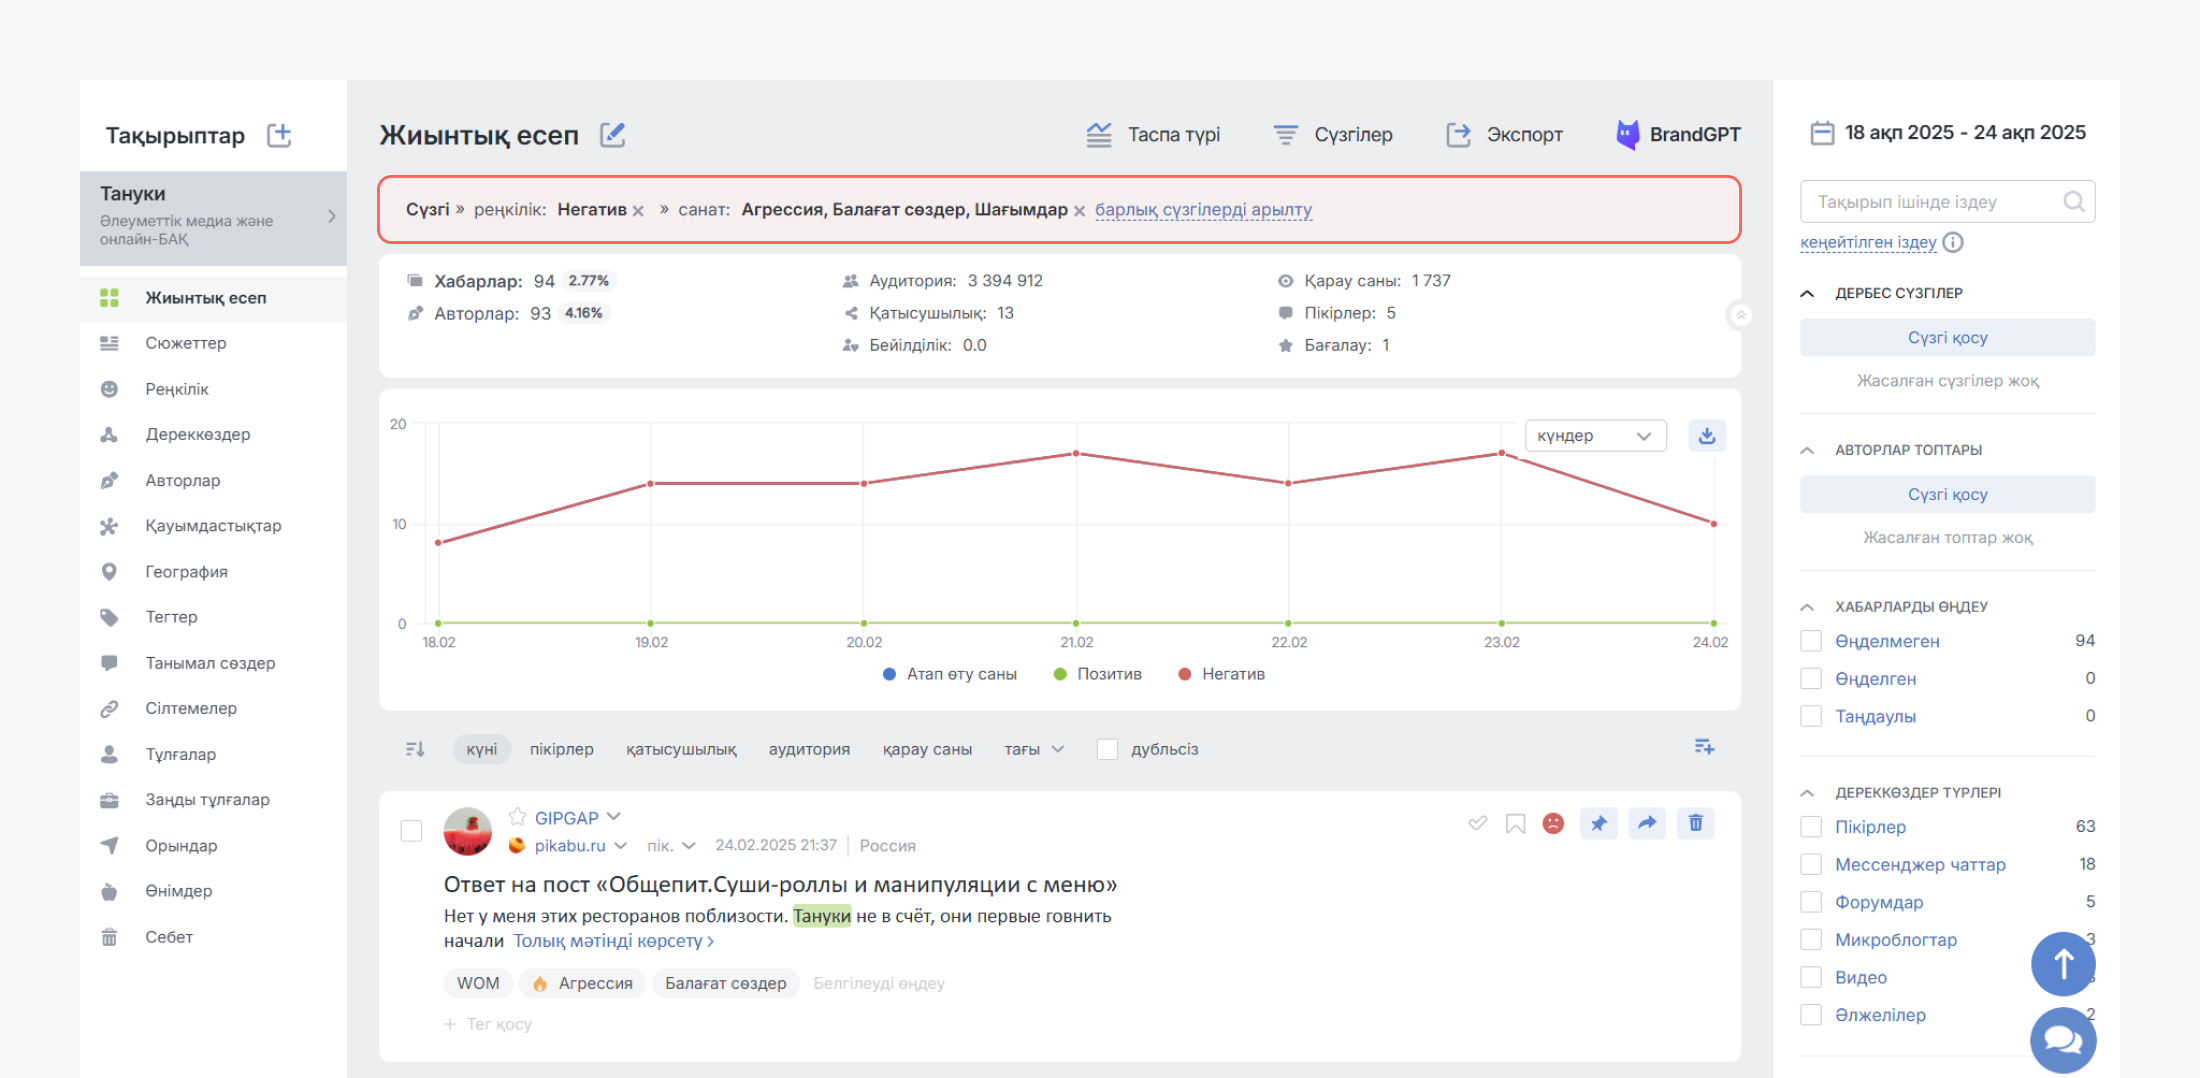Mark the GIPGAP message as processed
Screen dimensions: 2200x1078
(x=1477, y=823)
